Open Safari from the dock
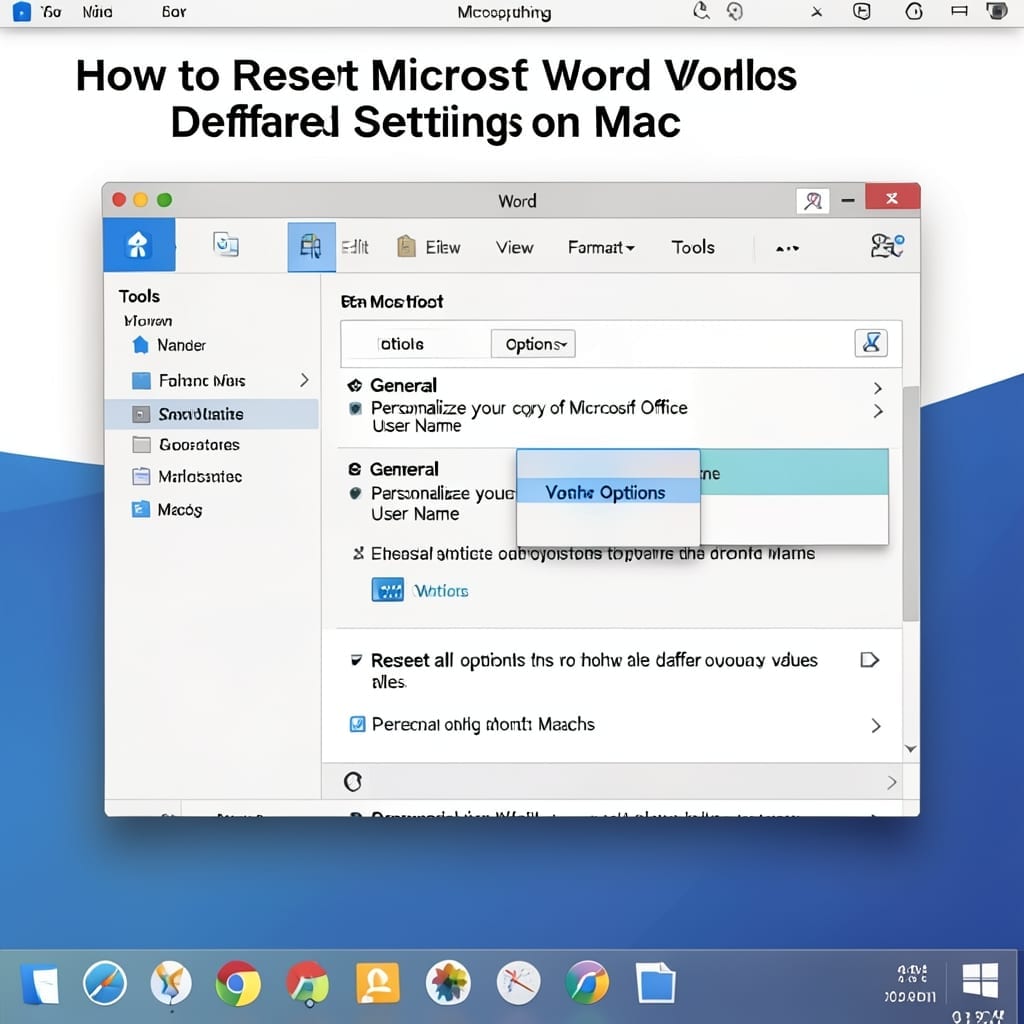Viewport: 1024px width, 1024px height. click(104, 983)
